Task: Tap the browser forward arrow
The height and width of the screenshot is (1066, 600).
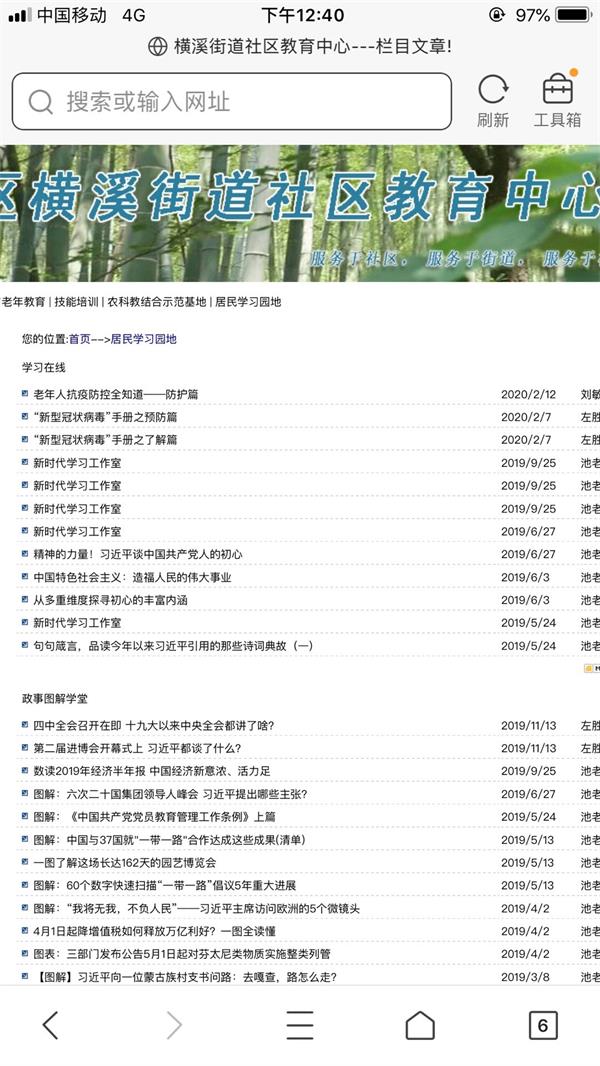Action: 174,1024
